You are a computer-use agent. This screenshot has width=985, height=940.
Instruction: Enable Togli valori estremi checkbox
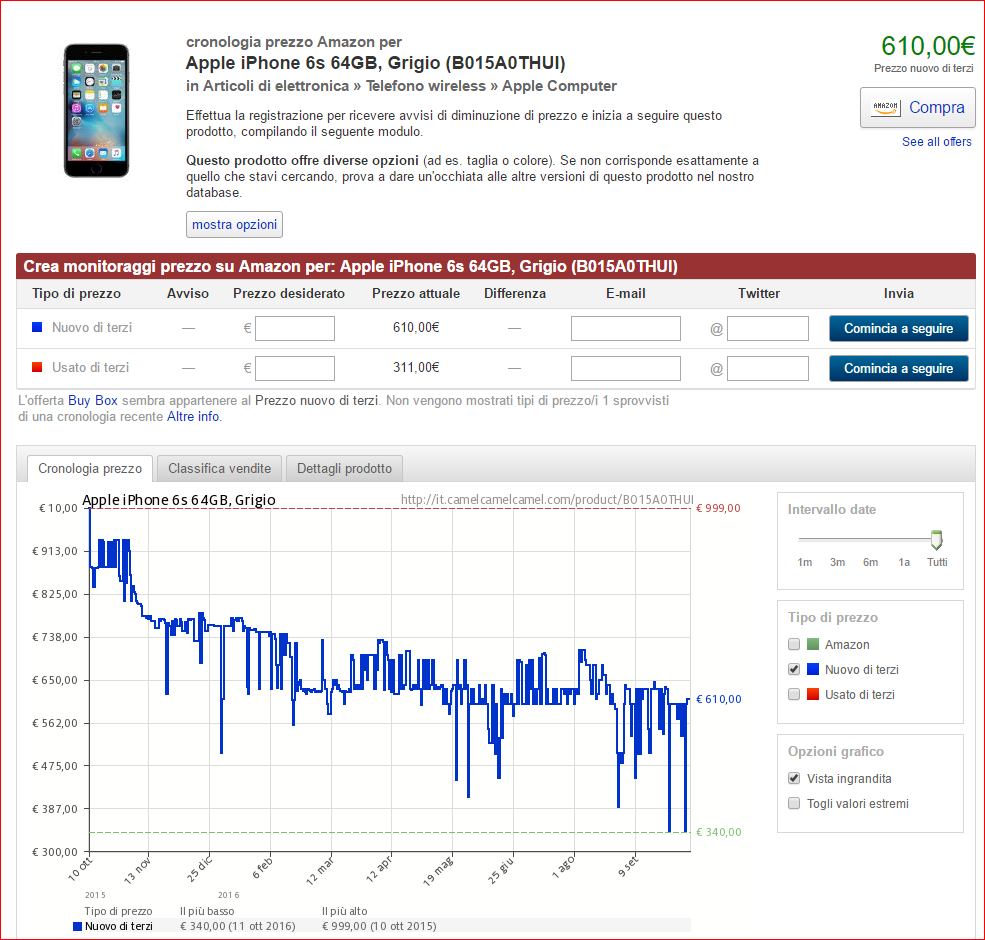coord(794,803)
